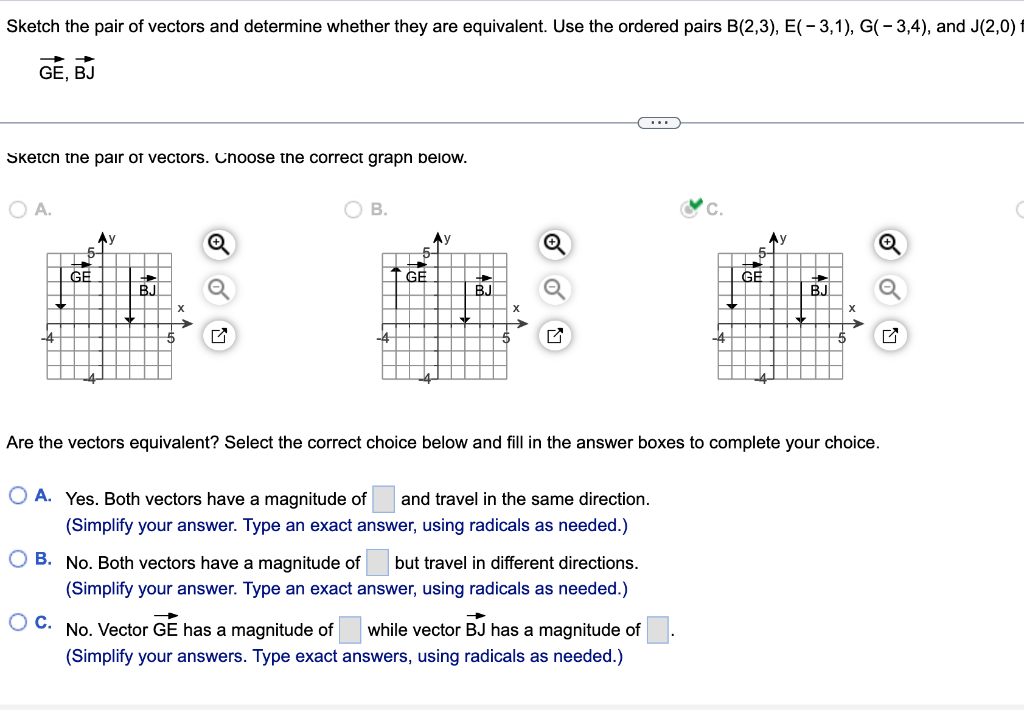Click the zoom-in magnifier icon for graph C

click(x=889, y=244)
